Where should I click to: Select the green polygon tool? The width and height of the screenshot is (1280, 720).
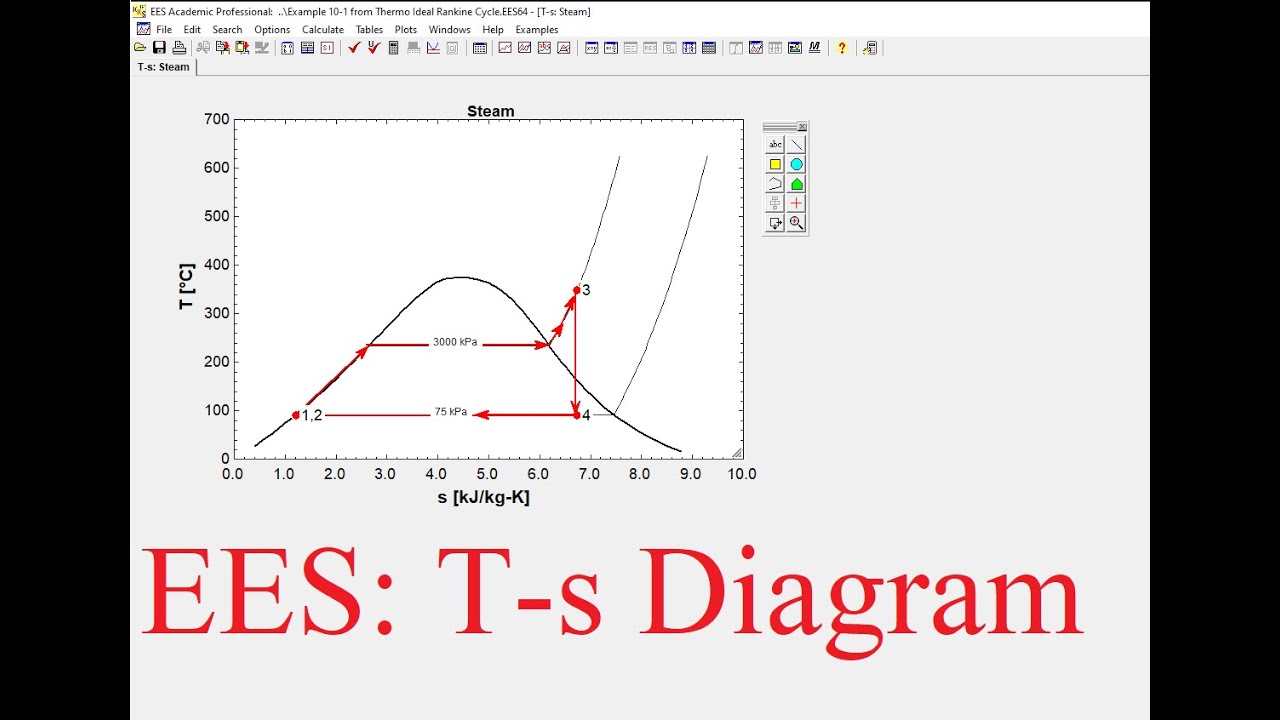pyautogui.click(x=796, y=184)
